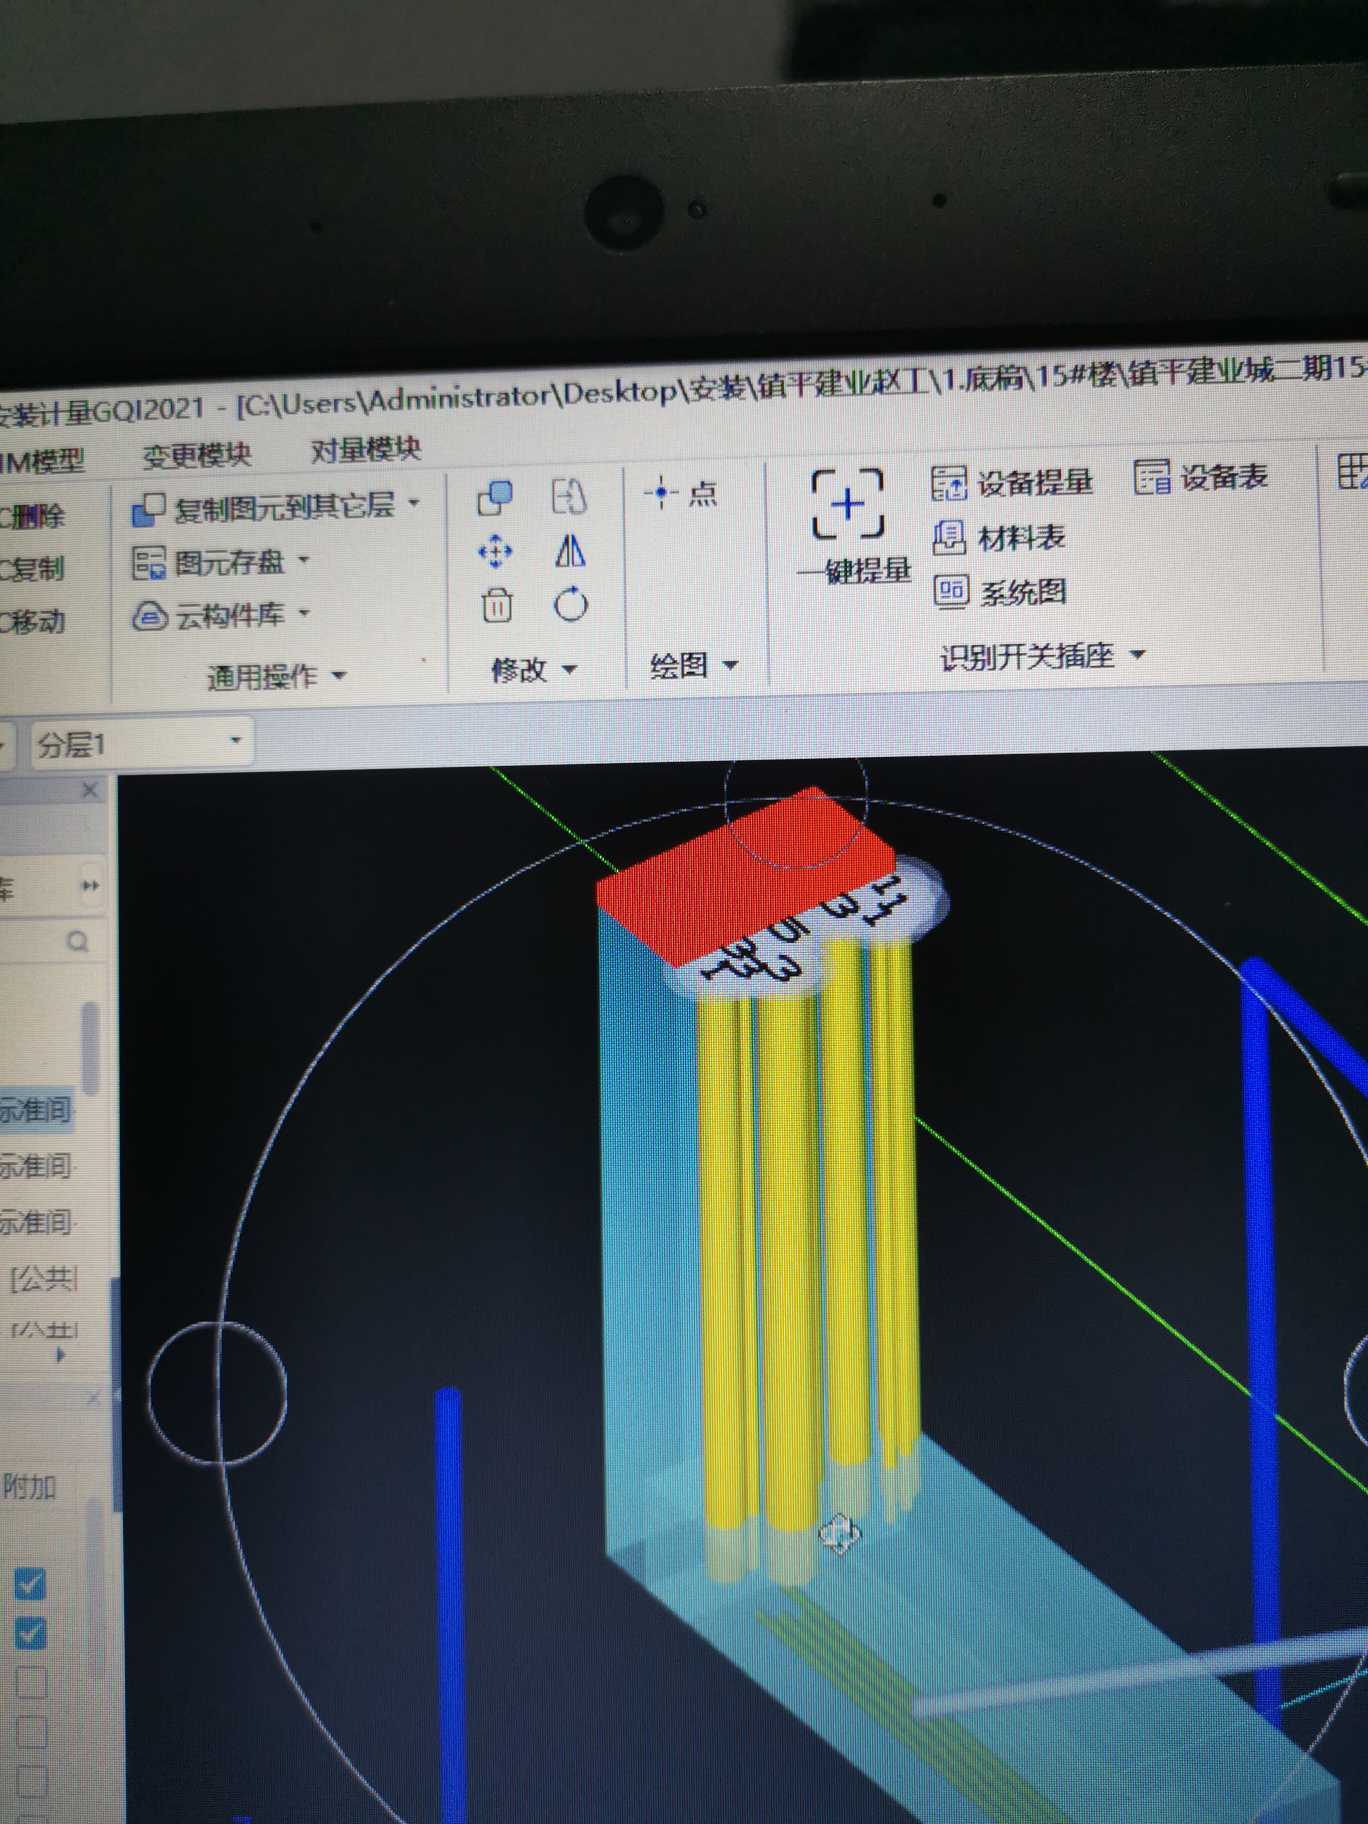Screen dimensions: 1368x1824
Task: Click the 一键提量 one-click takeoff icon
Action: click(x=848, y=504)
